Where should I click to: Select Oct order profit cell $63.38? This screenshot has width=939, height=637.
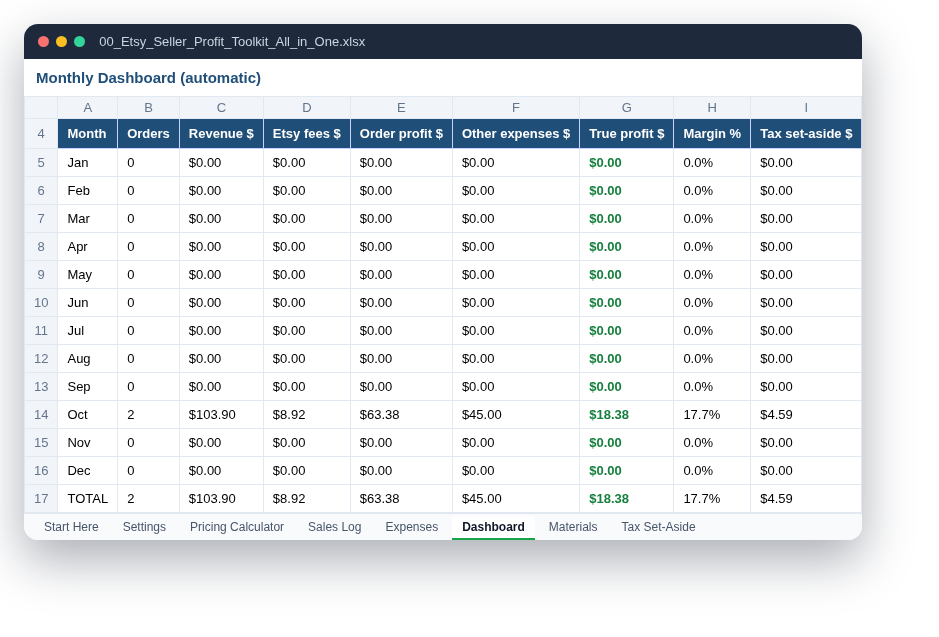point(401,415)
